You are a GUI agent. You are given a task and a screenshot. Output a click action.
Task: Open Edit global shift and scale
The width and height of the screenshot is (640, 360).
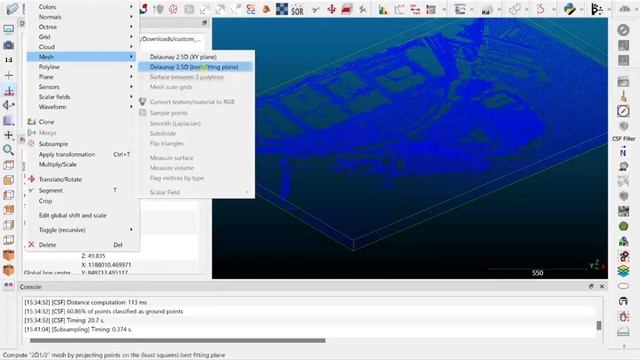coord(73,215)
